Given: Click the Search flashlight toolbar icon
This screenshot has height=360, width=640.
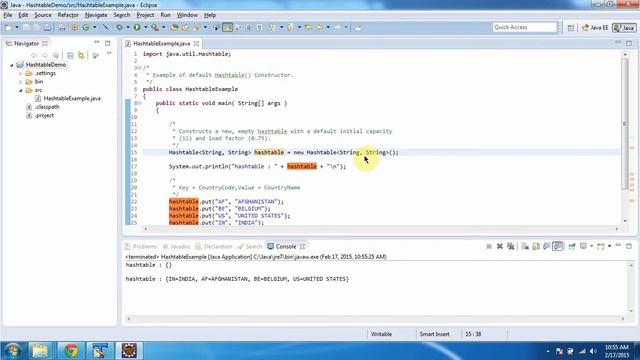Looking at the screenshot, I should click(197, 27).
